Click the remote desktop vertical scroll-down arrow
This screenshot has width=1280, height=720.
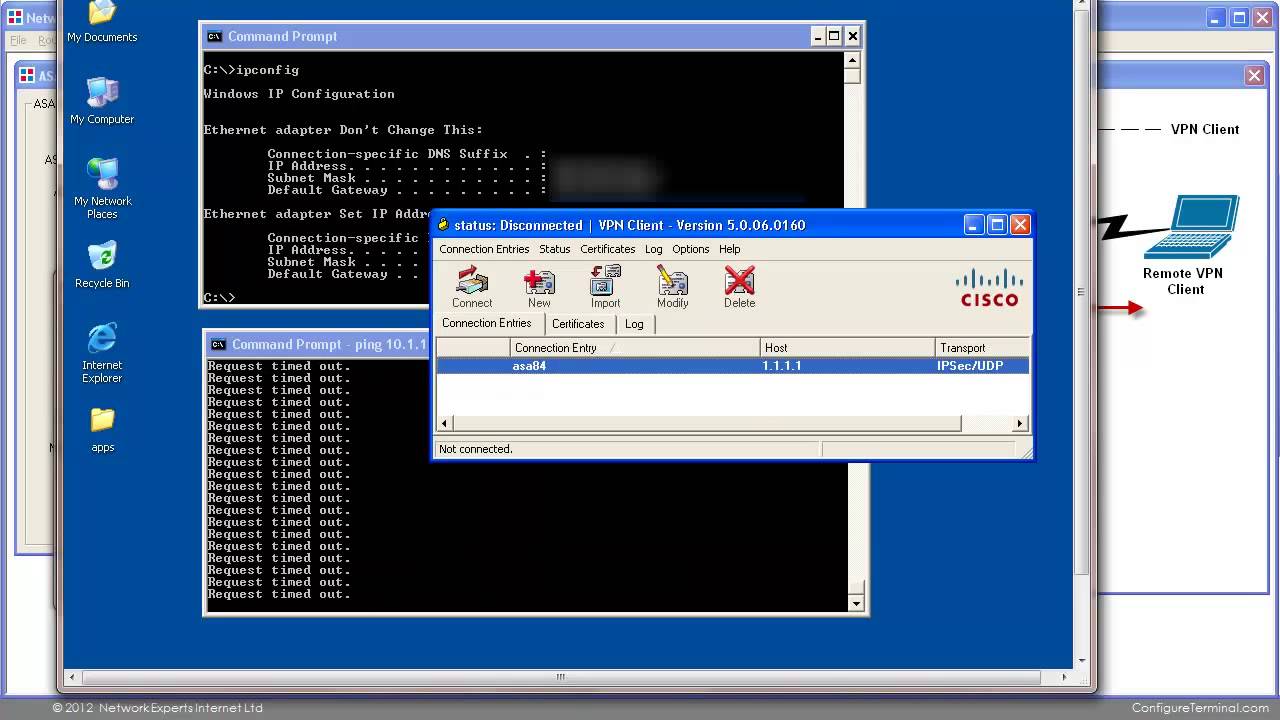click(x=1081, y=660)
